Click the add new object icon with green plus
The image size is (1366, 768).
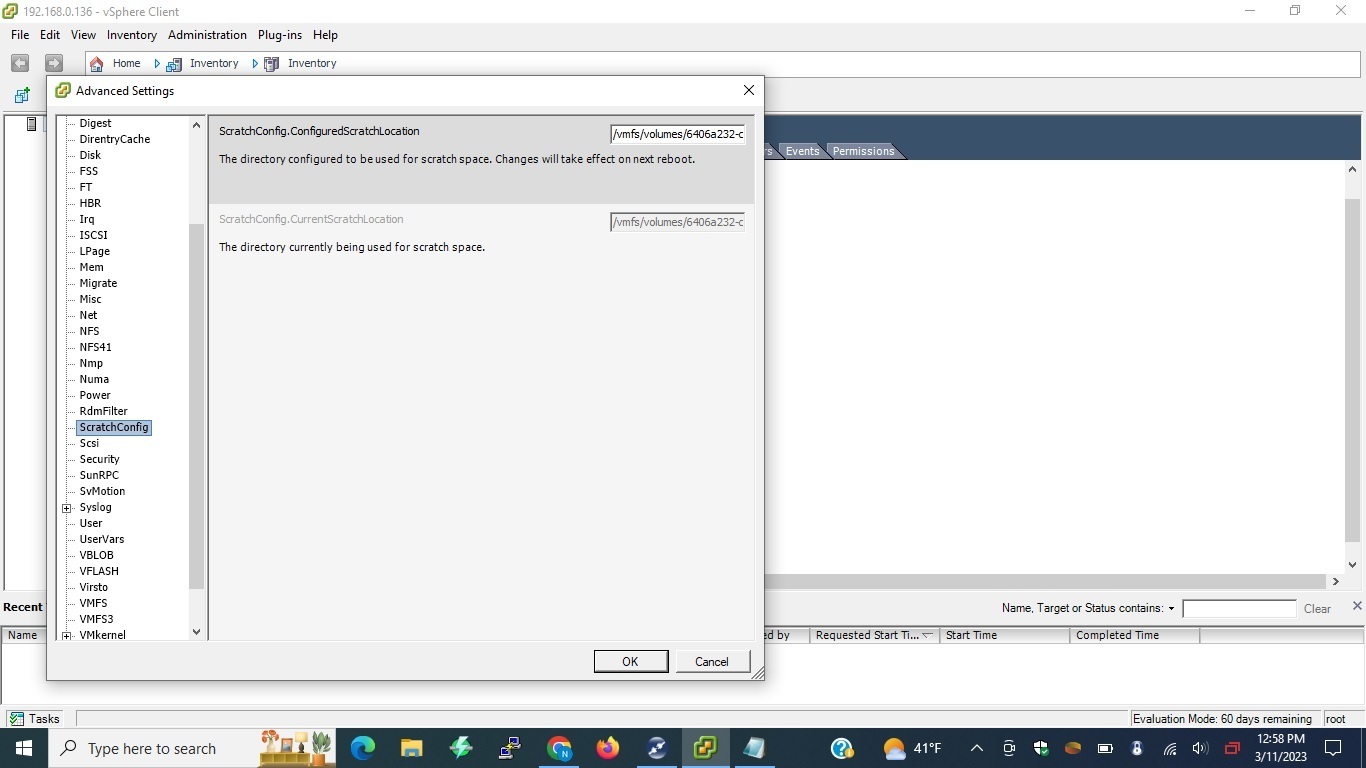pos(21,95)
